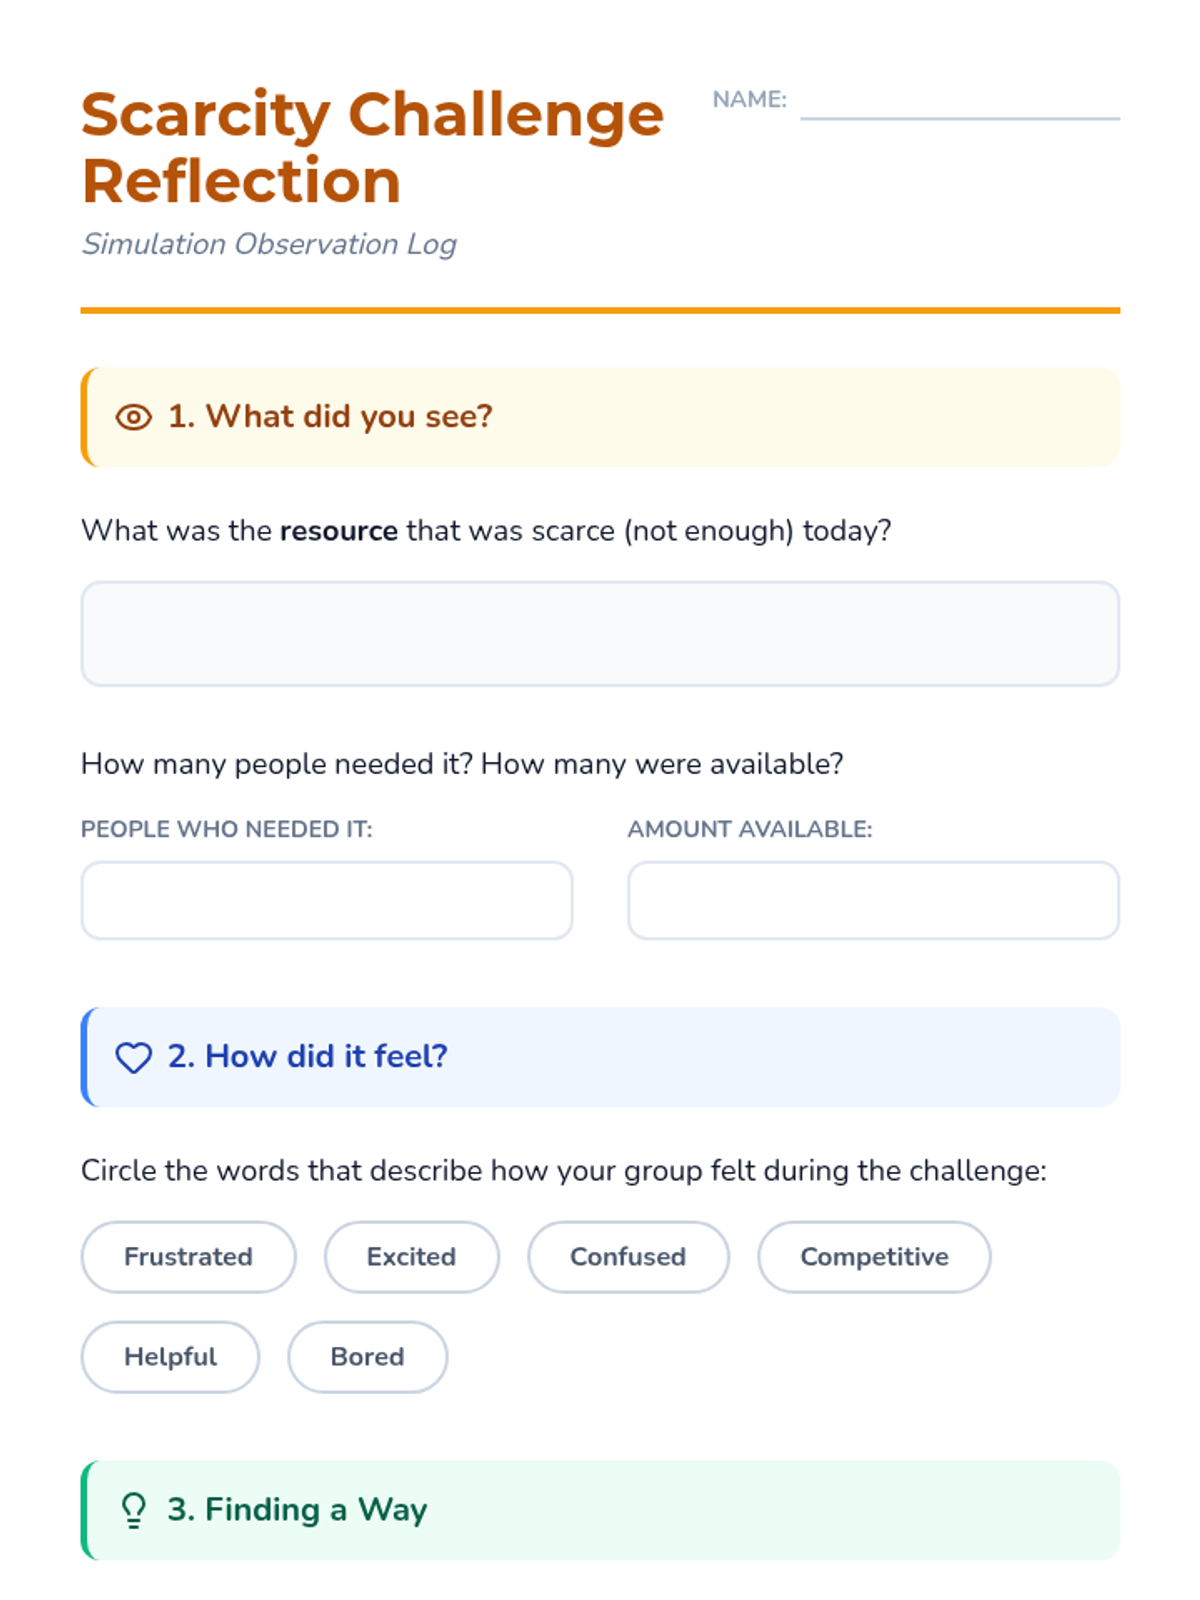Click the bold word 'resource' in question
Screen dimensions: 1200x1600
coord(339,530)
